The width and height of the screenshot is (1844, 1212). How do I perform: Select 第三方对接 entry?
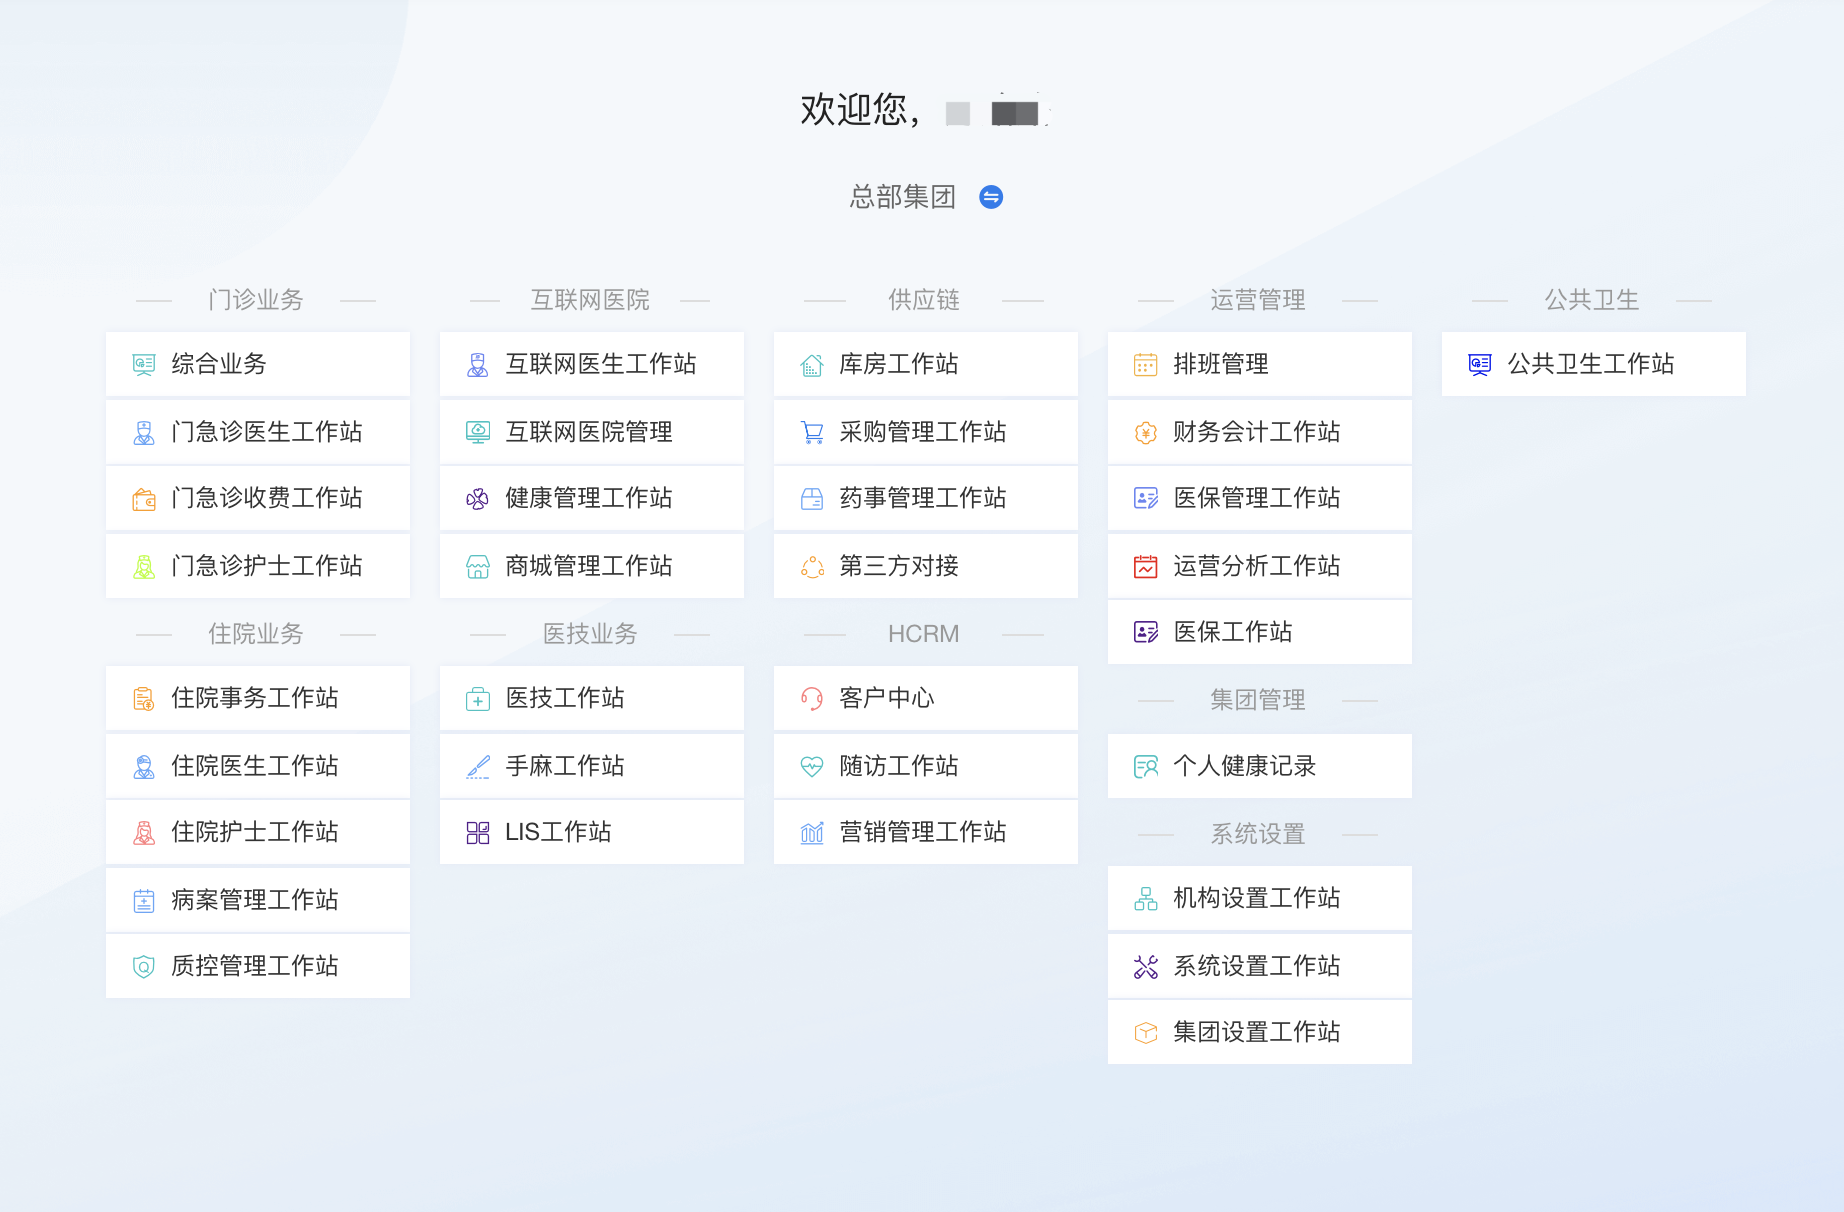(x=926, y=566)
